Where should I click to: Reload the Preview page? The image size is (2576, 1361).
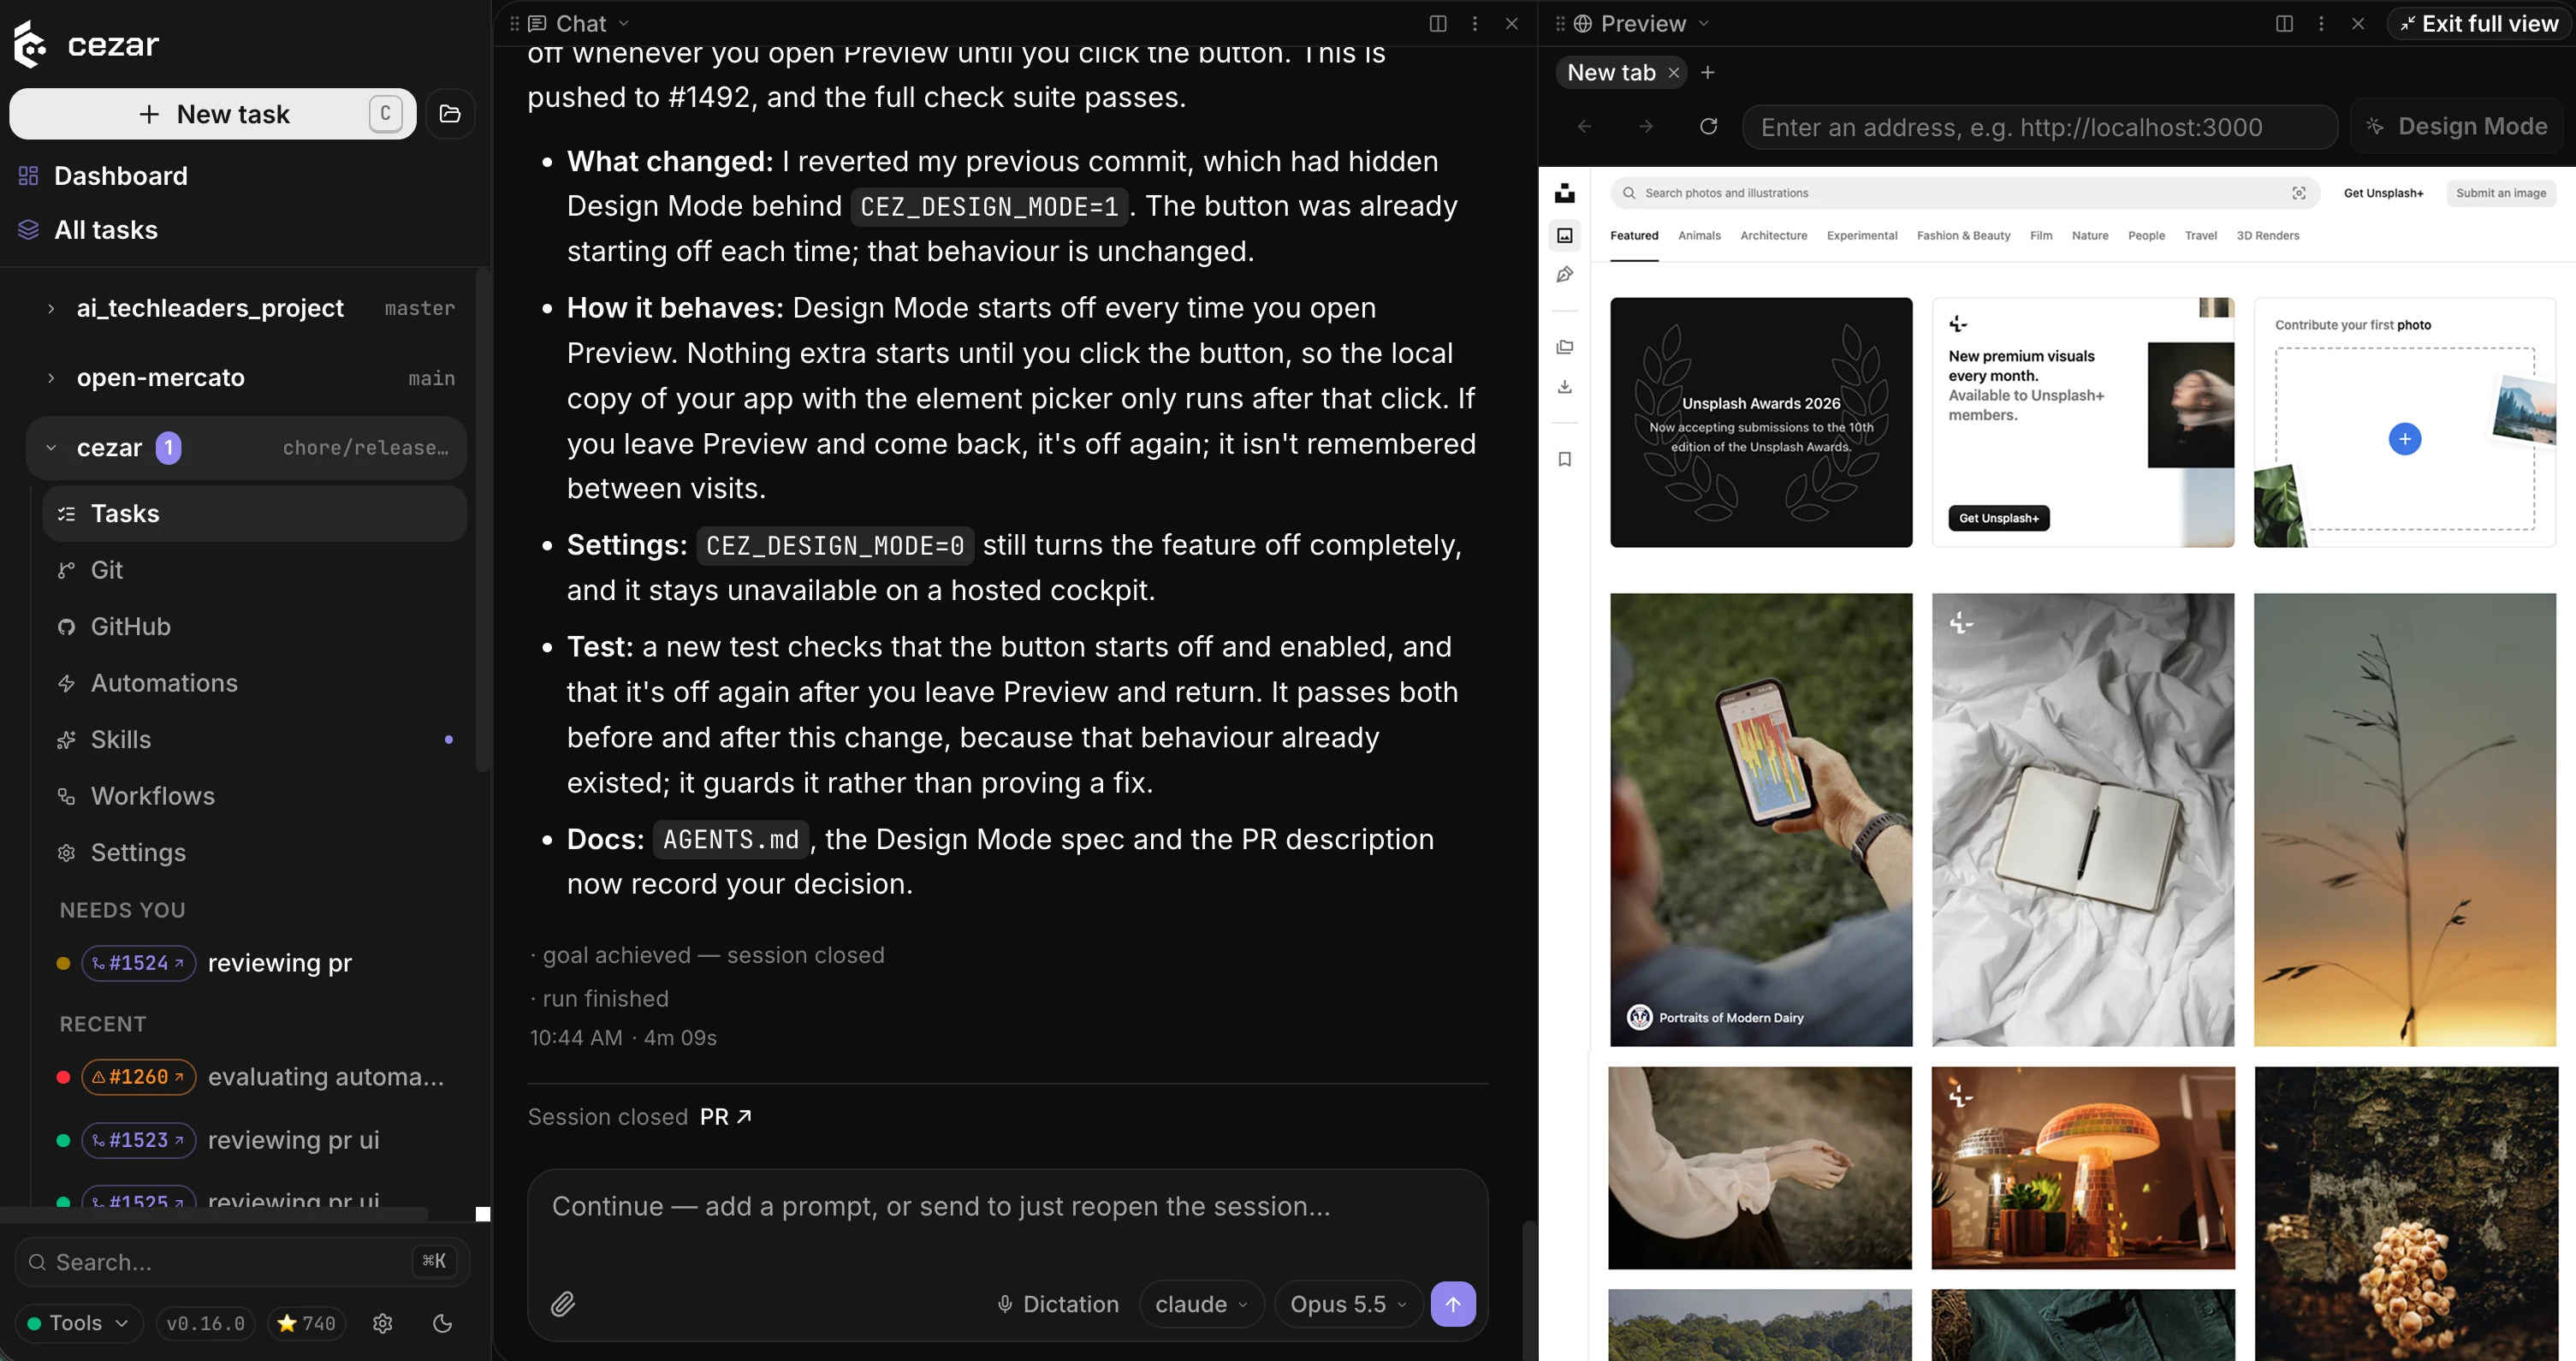(x=1709, y=126)
